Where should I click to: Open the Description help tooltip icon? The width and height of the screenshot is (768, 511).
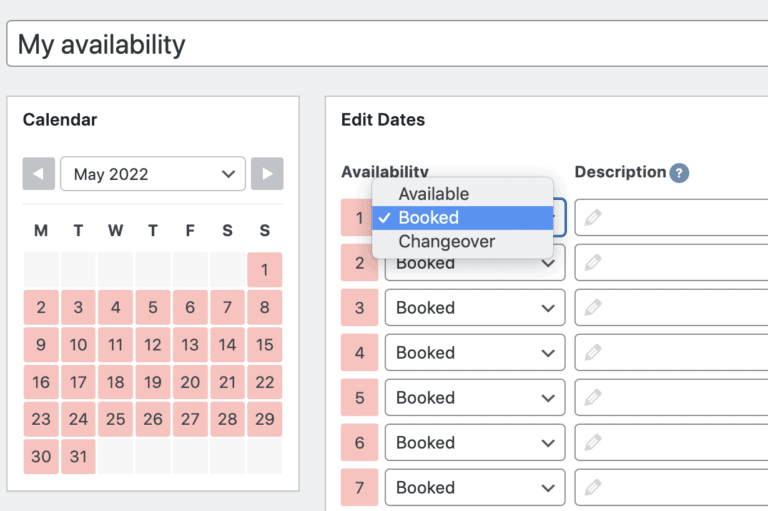(679, 173)
